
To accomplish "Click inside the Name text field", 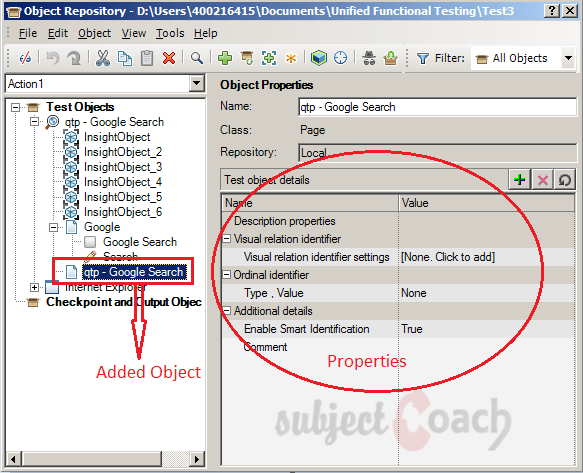I will (437, 107).
